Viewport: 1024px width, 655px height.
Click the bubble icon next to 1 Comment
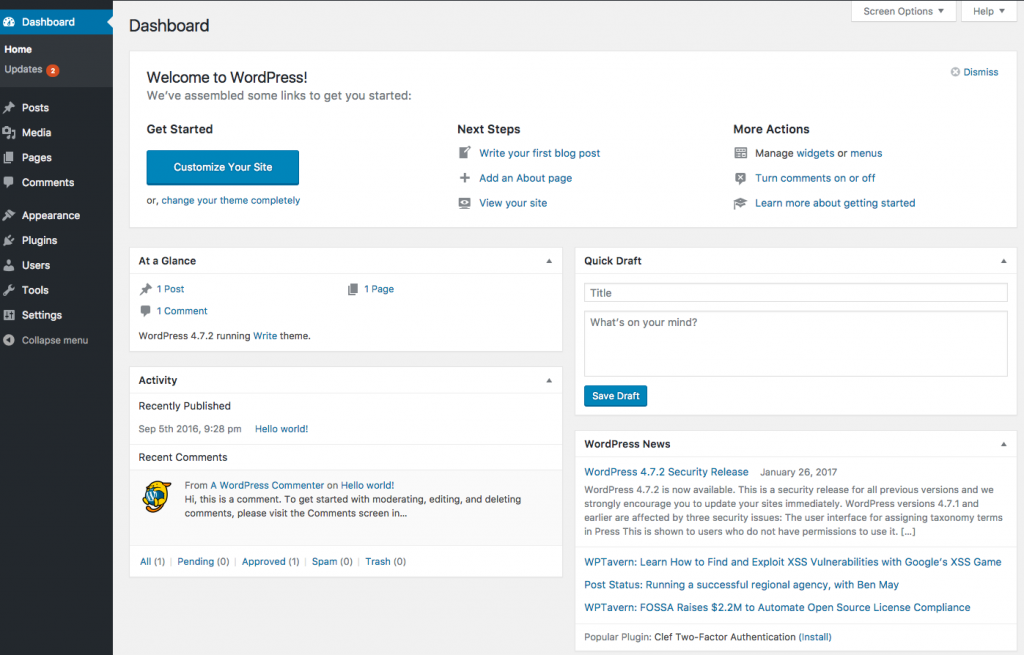tap(146, 311)
